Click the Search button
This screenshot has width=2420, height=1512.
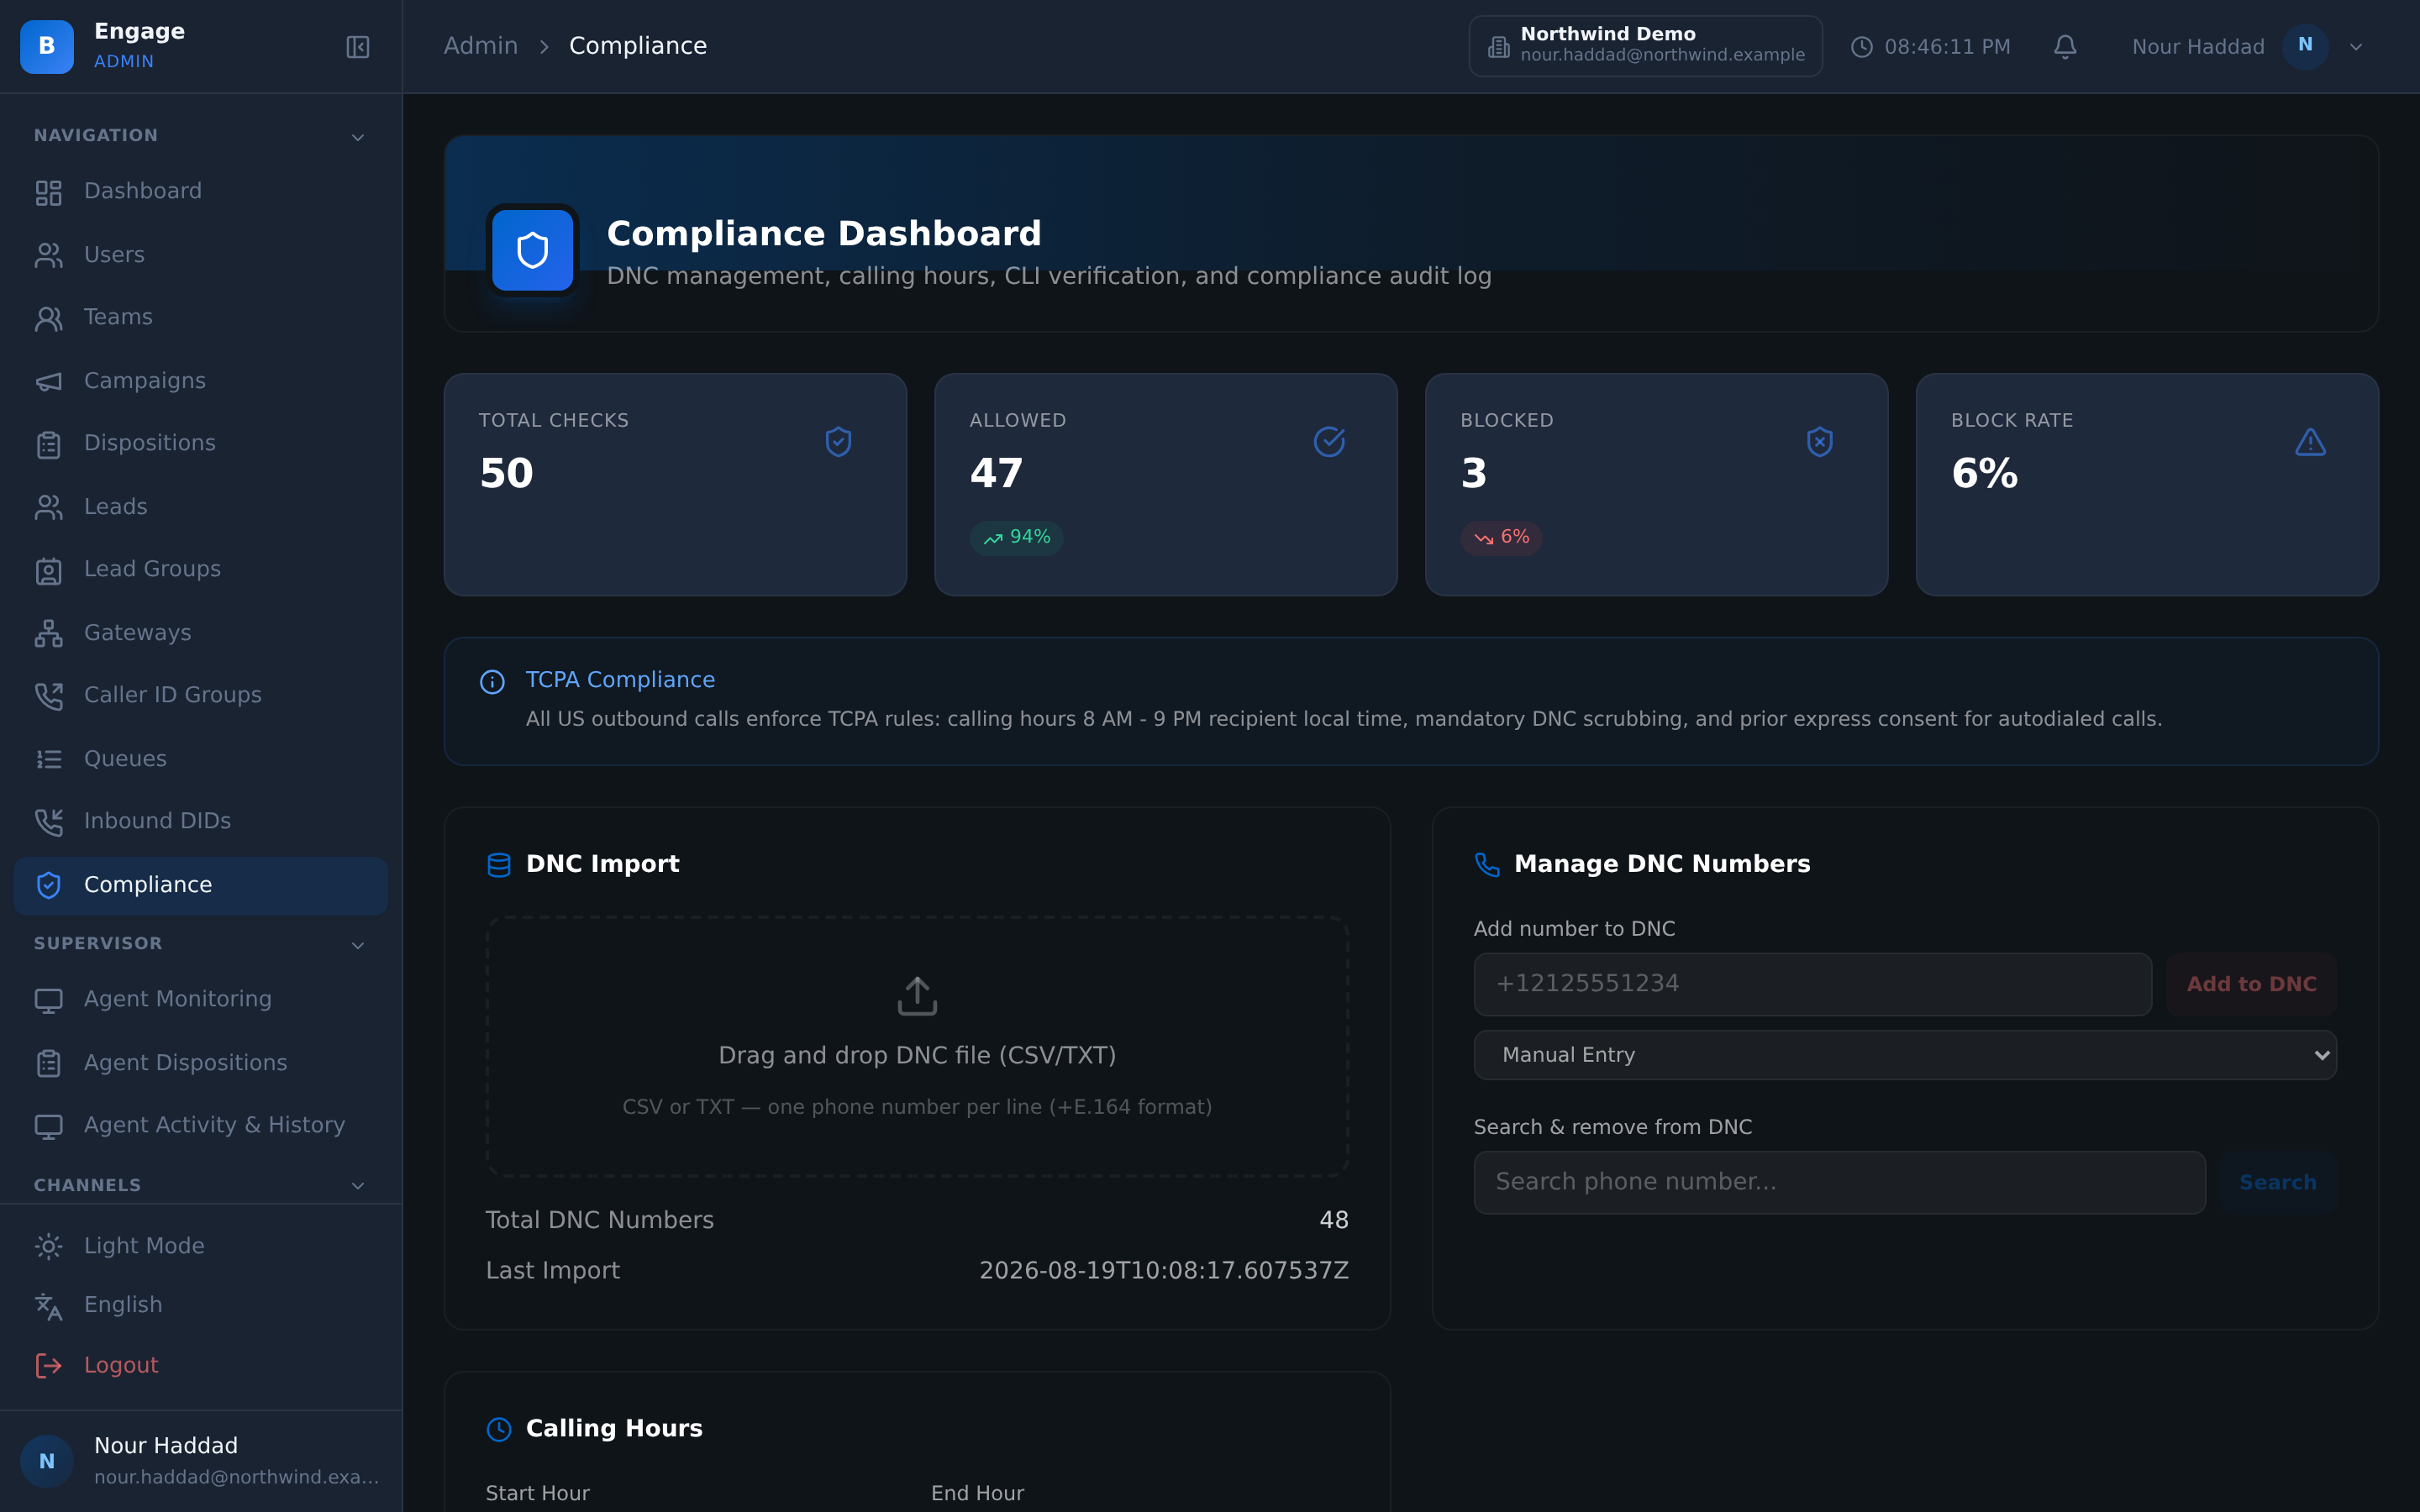coord(2277,1183)
